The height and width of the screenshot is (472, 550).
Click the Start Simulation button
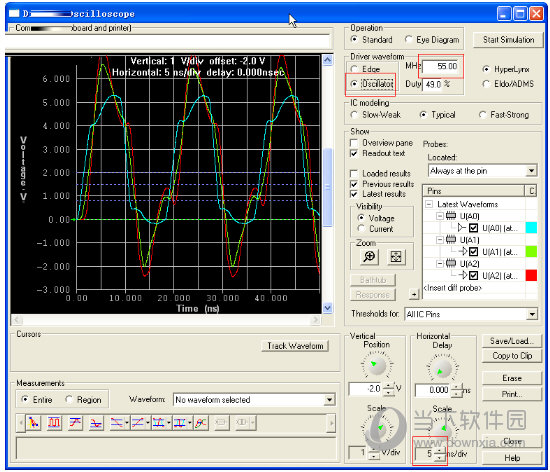[x=508, y=40]
